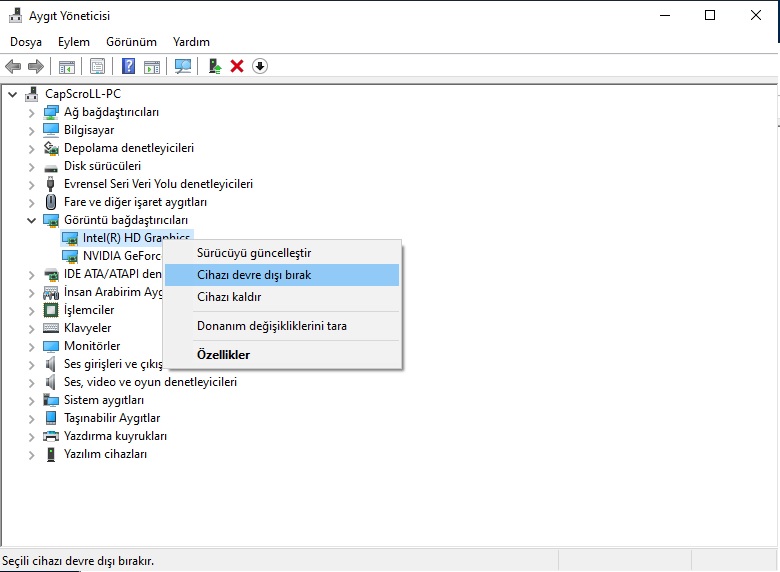Select the Yazılım cihazları row
Screen dimensions: 780x572
(x=105, y=454)
